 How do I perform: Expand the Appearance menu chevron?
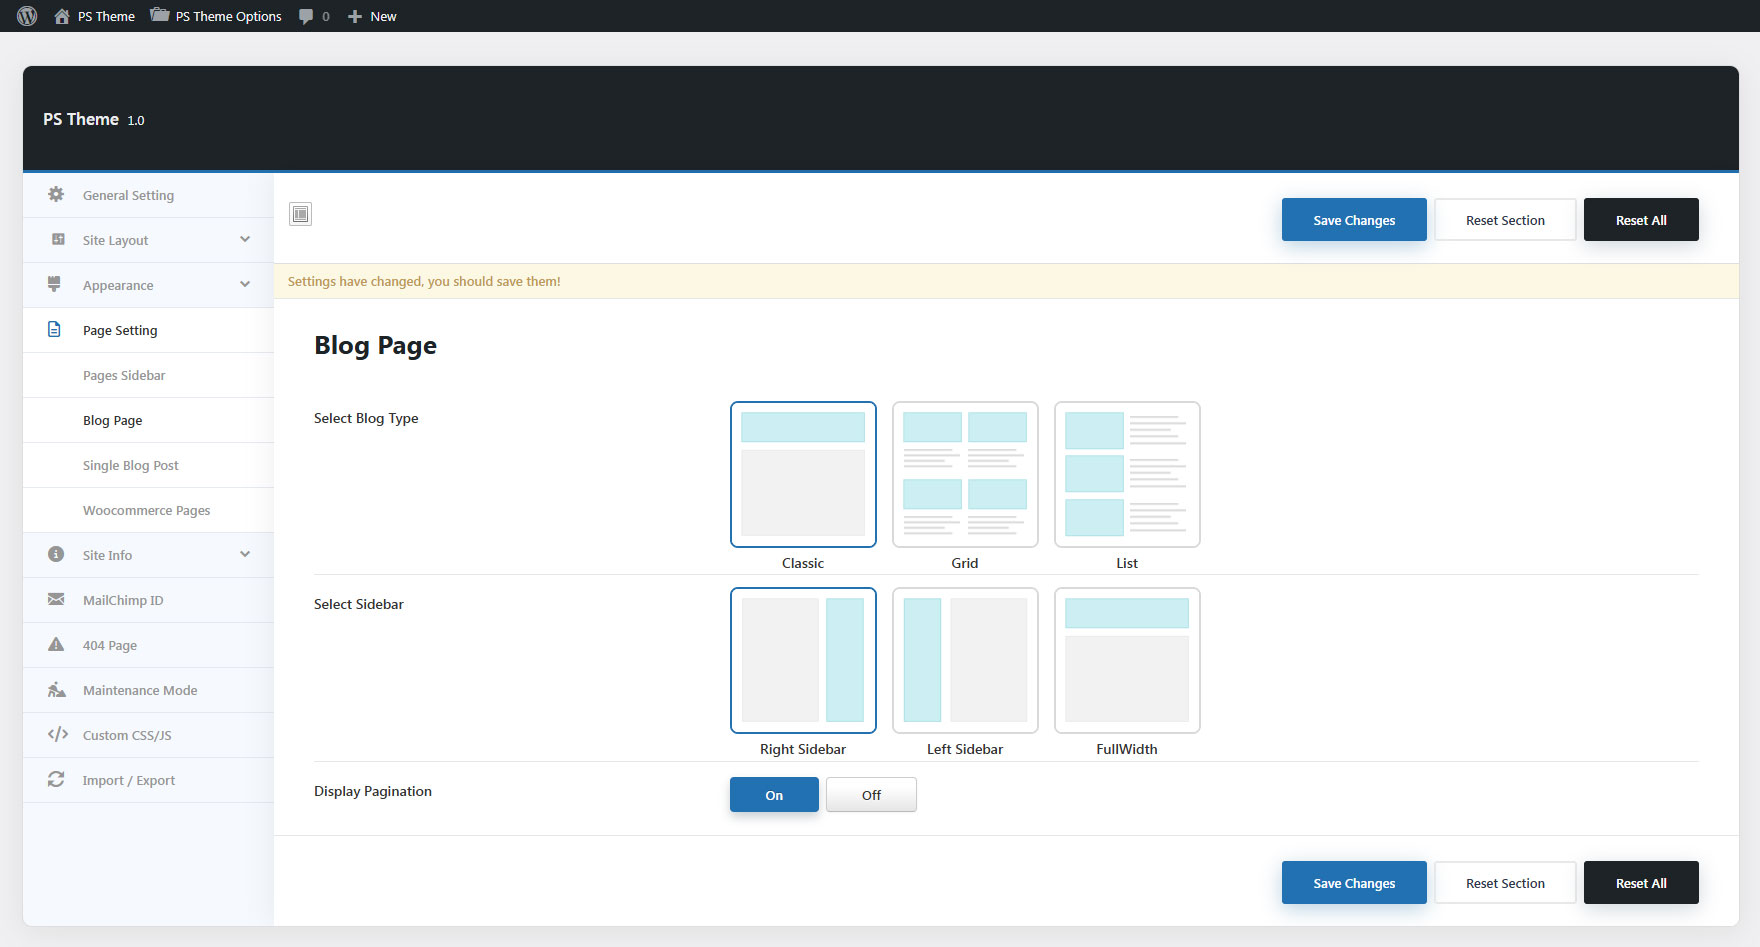click(245, 285)
